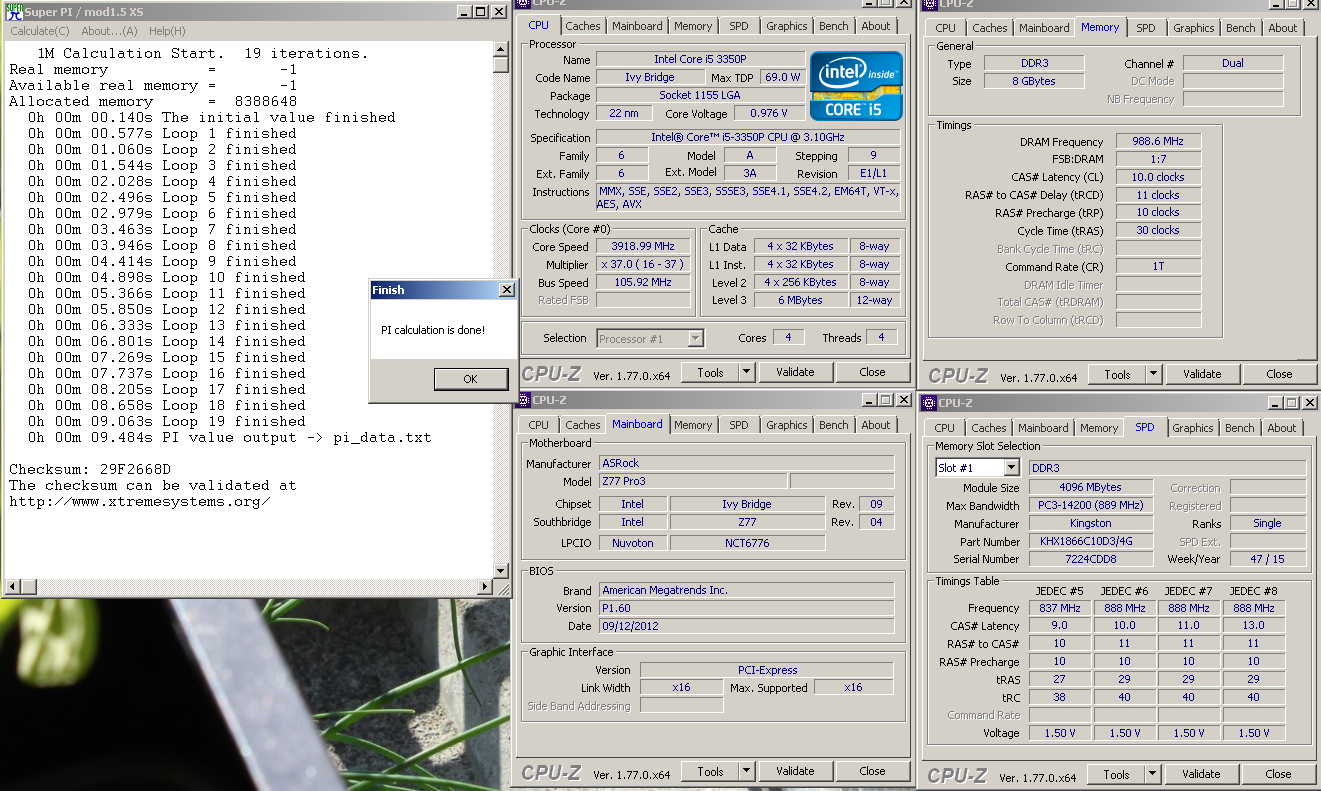The image size is (1321, 791).
Task: Open the About tab in the Mainboard window
Action: [x=876, y=425]
